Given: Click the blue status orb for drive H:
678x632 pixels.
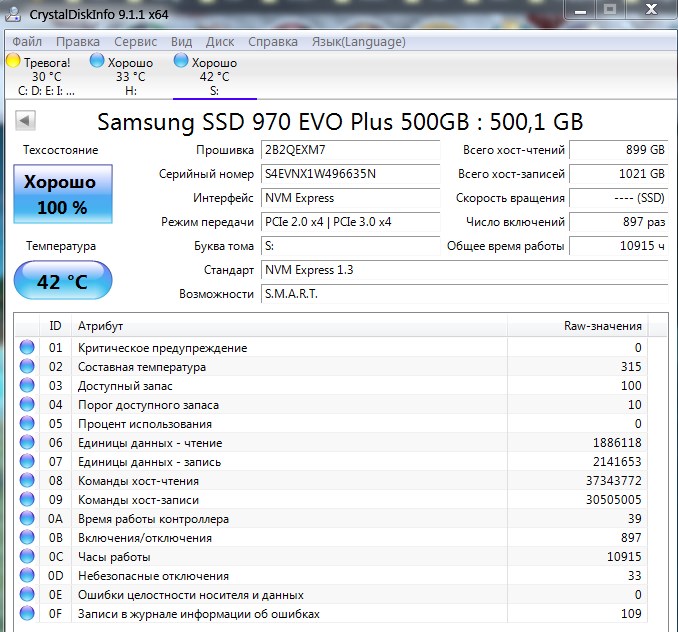Looking at the screenshot, I should (x=97, y=61).
